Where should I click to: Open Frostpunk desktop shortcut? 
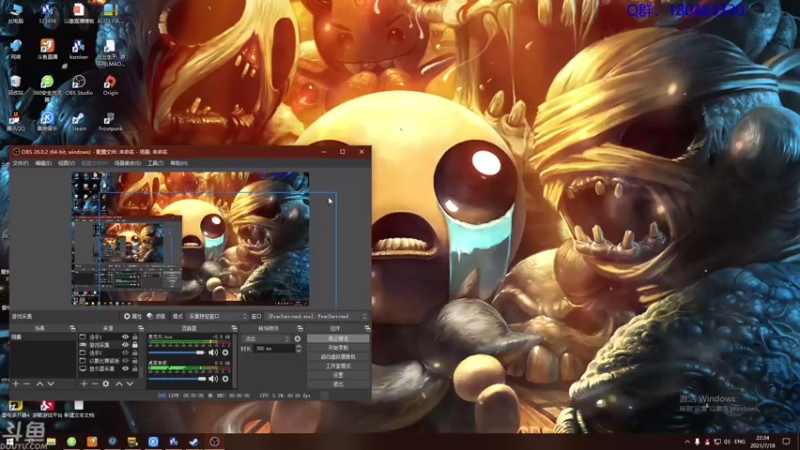pyautogui.click(x=110, y=122)
